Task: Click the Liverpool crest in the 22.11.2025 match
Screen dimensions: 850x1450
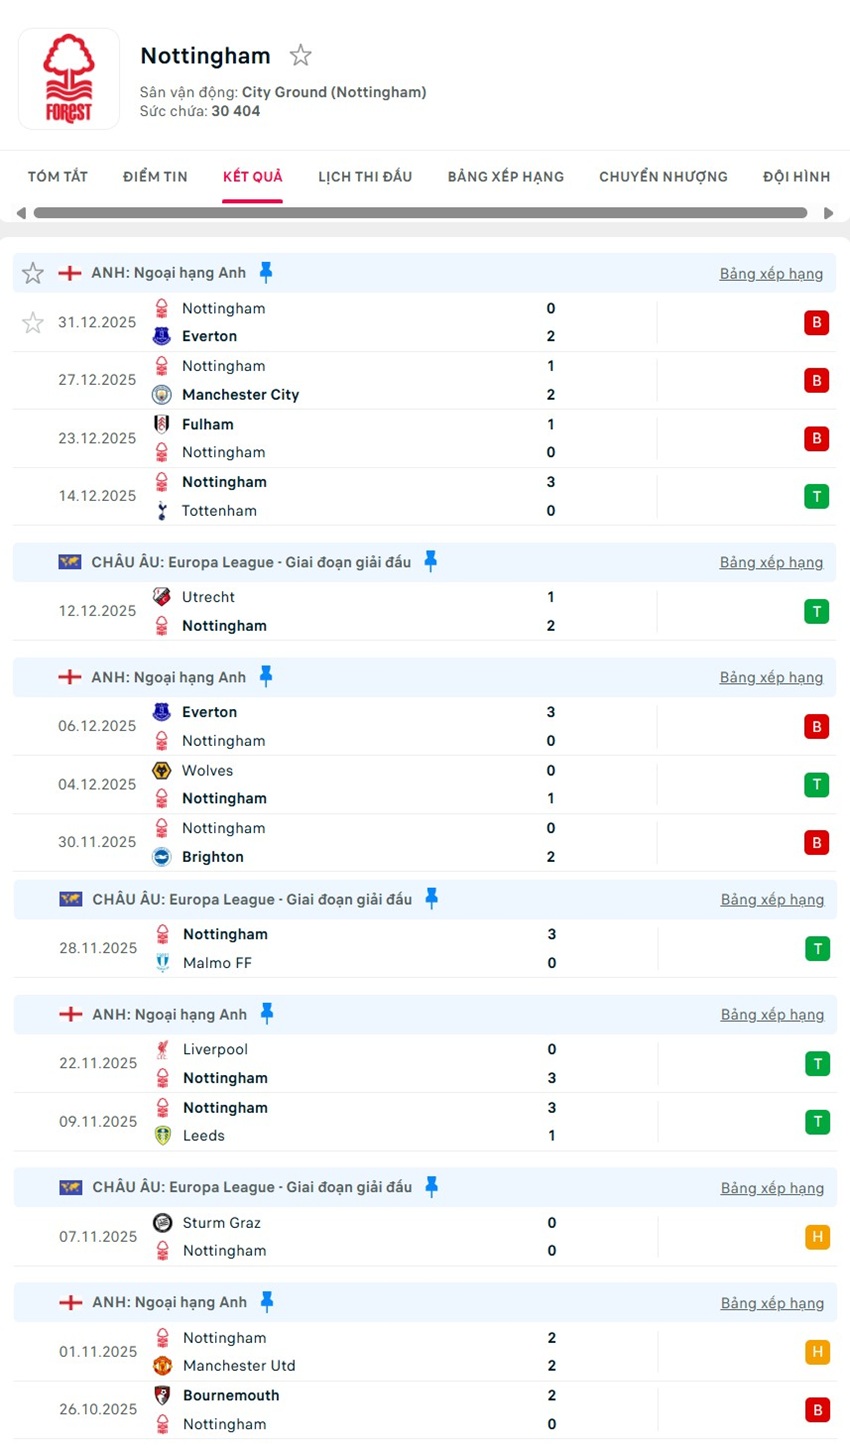Action: [x=162, y=1049]
